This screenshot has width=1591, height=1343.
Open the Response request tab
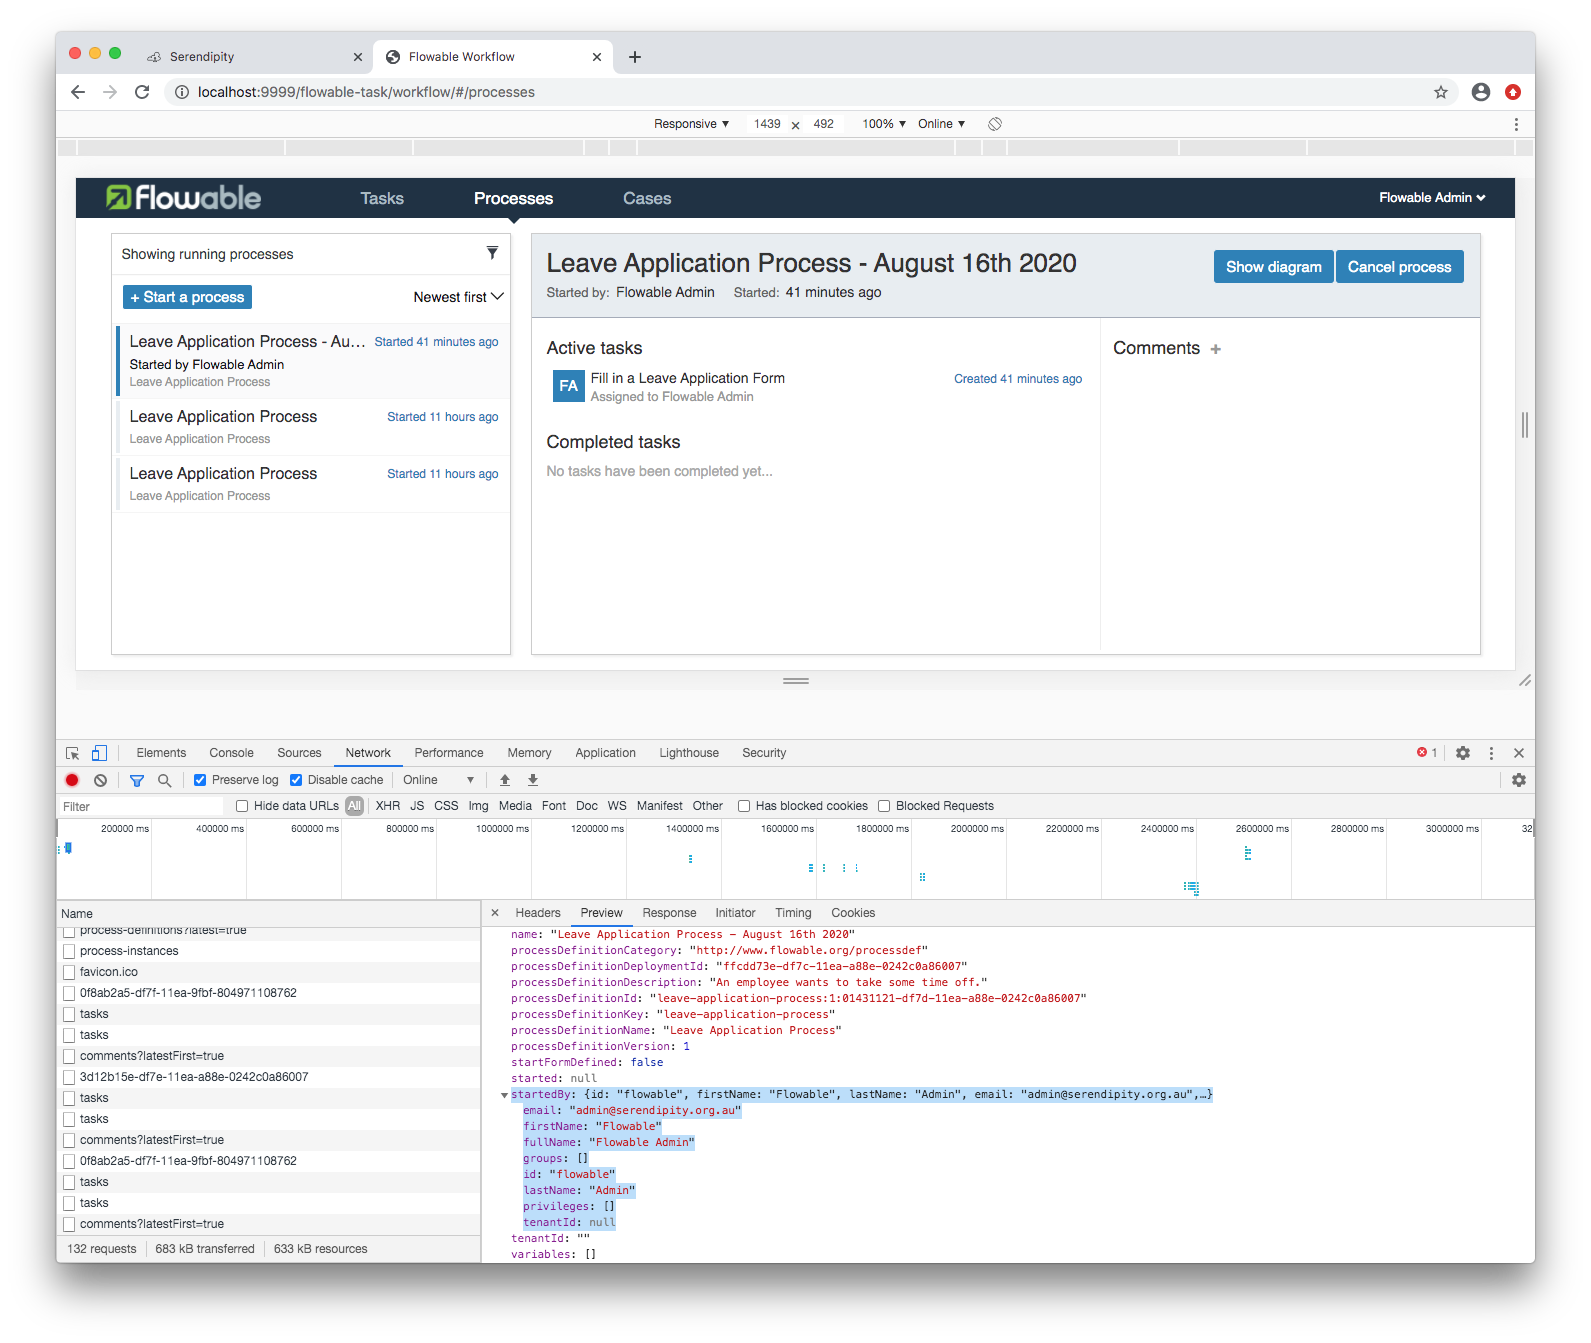669,913
